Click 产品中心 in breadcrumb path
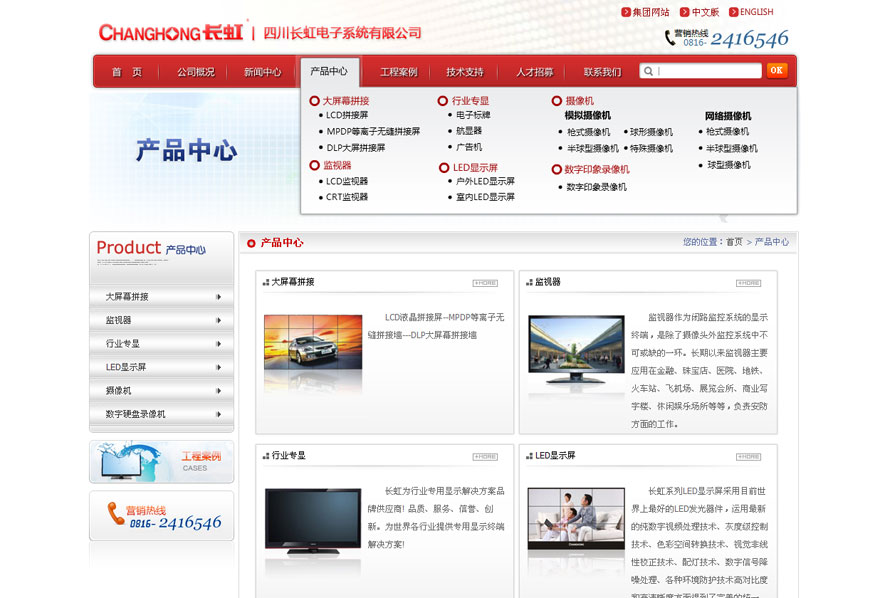This screenshot has height=598, width=880. click(772, 242)
